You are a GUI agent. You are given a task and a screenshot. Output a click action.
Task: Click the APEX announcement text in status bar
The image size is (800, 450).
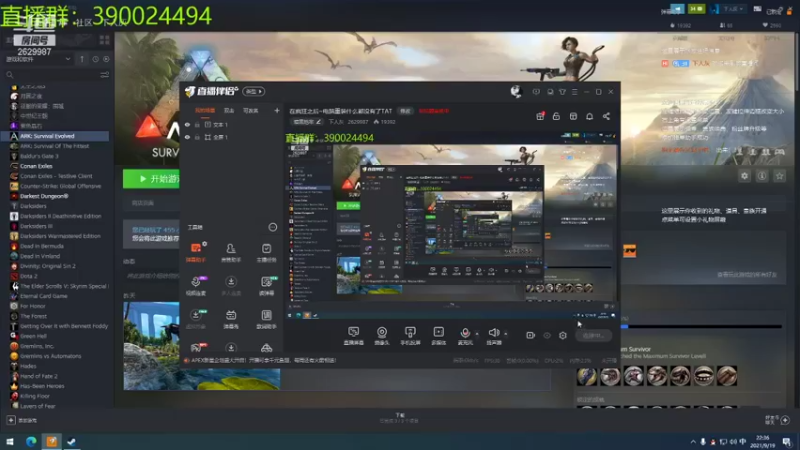(263, 360)
